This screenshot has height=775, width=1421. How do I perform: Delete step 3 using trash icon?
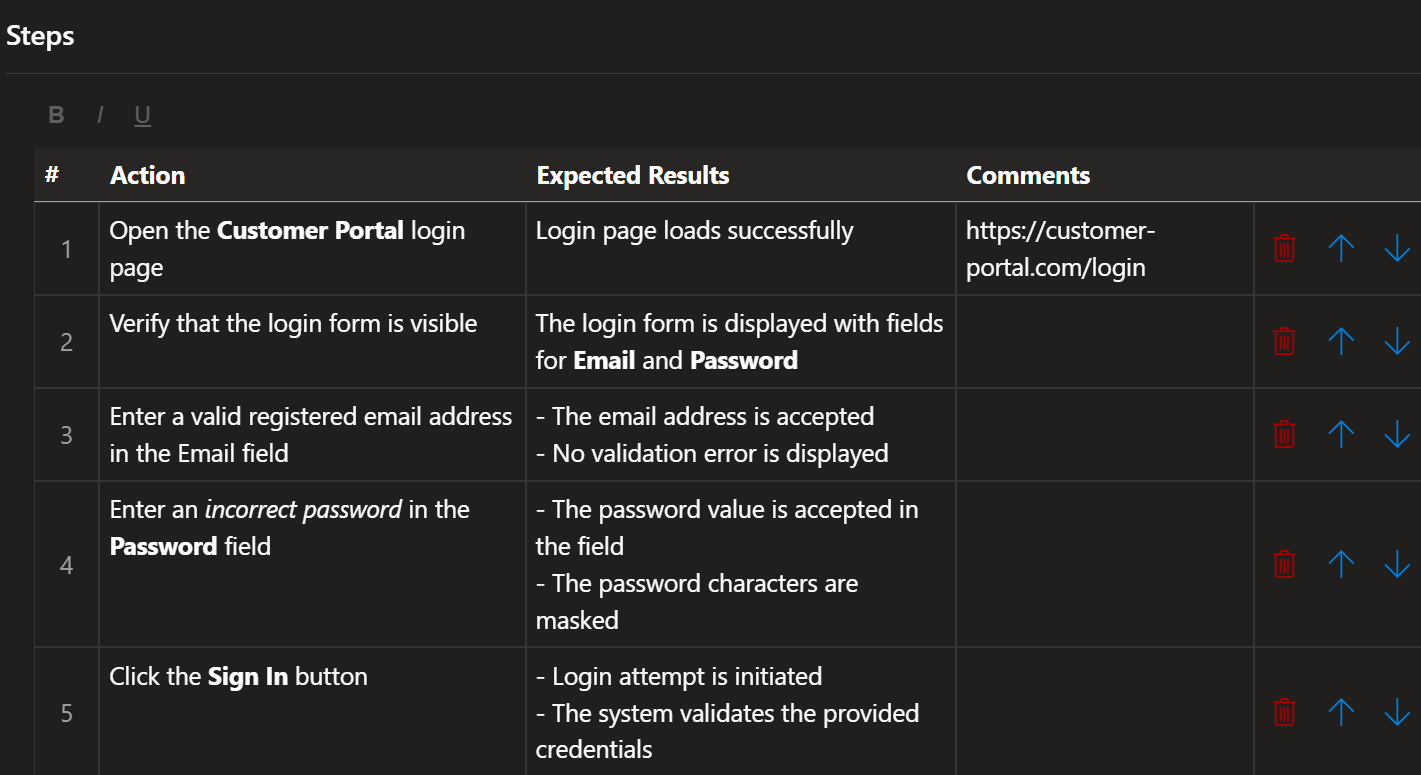tap(1284, 434)
